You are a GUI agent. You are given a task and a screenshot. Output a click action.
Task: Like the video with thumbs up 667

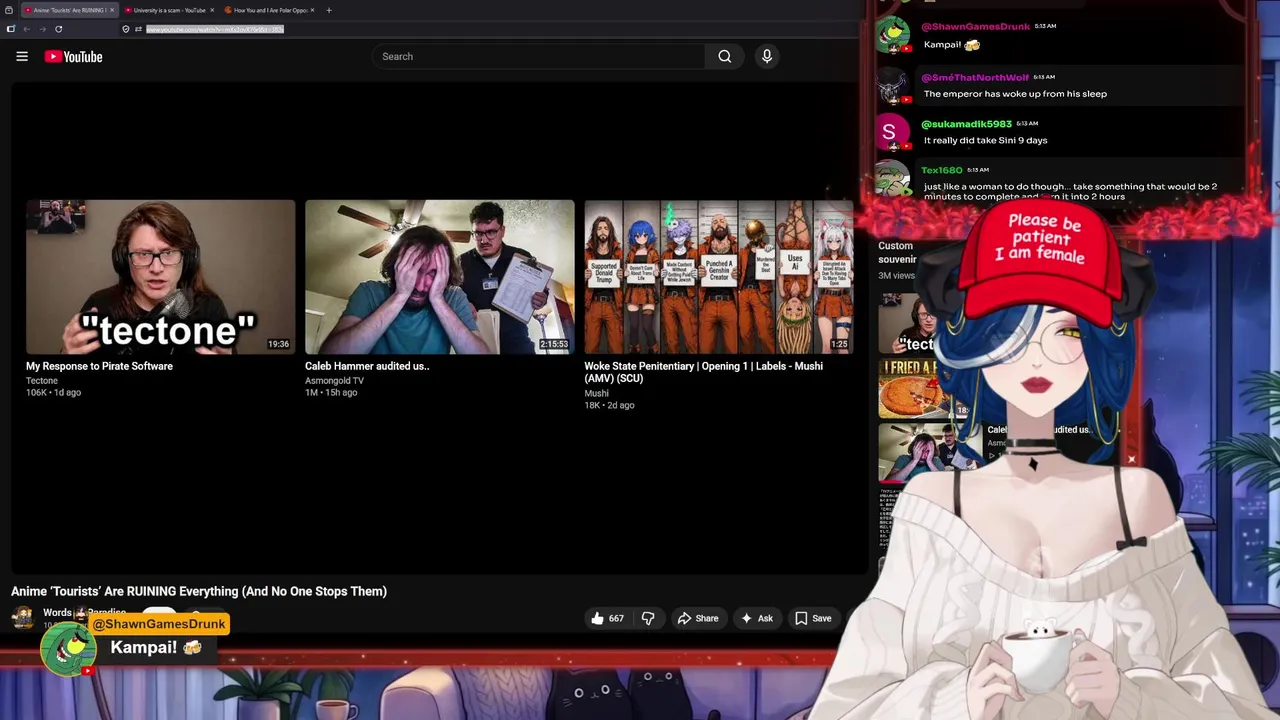[607, 618]
